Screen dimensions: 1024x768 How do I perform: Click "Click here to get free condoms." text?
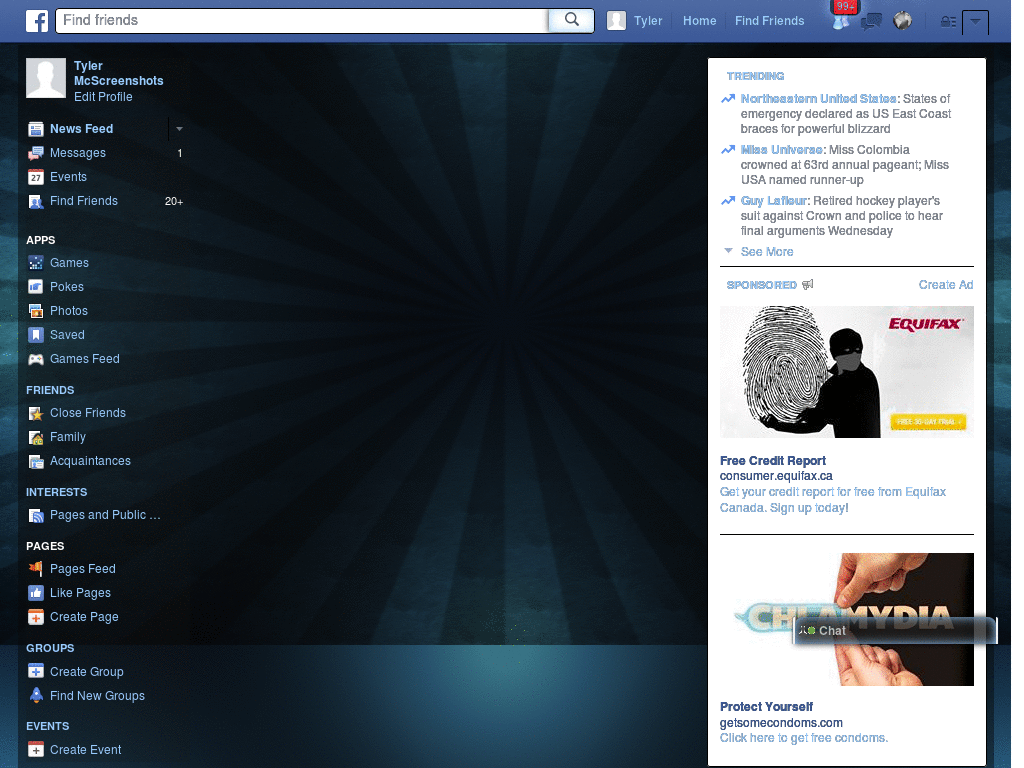pyautogui.click(x=804, y=738)
